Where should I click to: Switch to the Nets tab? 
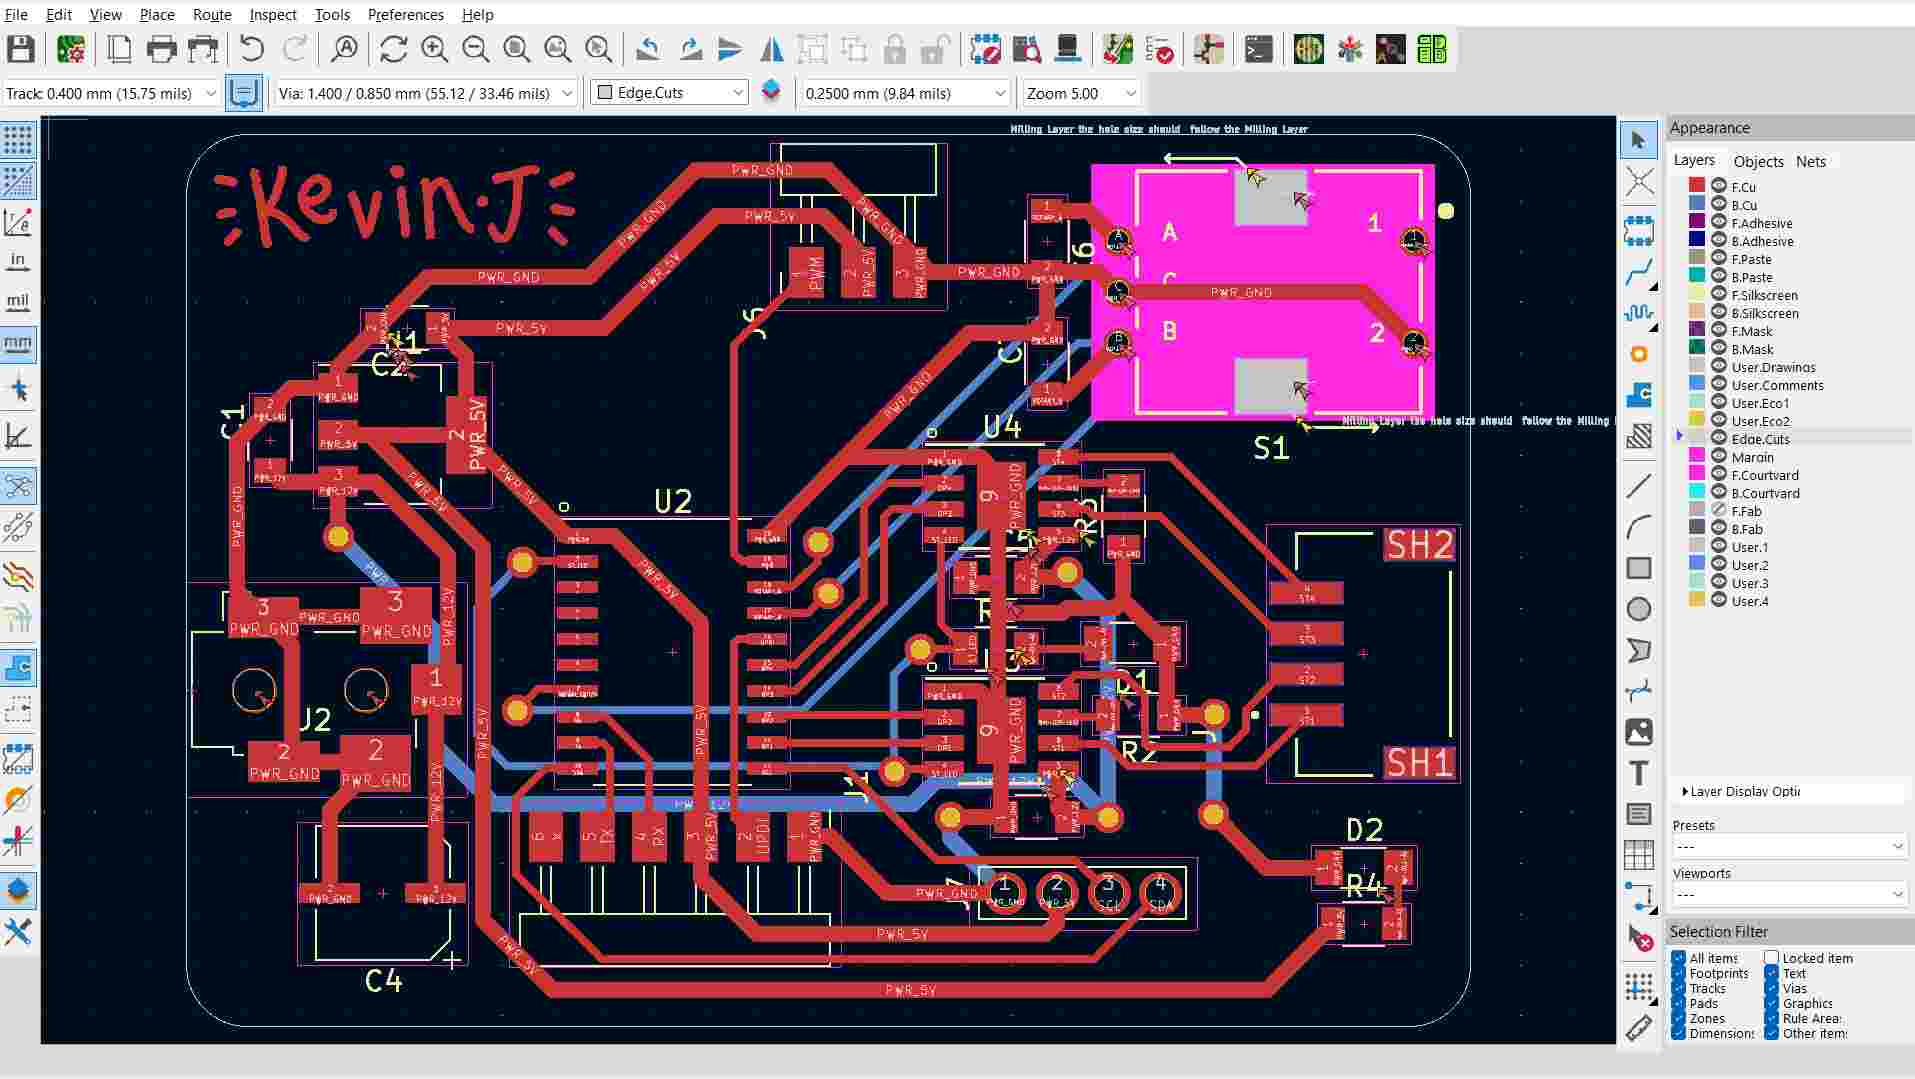coord(1810,161)
